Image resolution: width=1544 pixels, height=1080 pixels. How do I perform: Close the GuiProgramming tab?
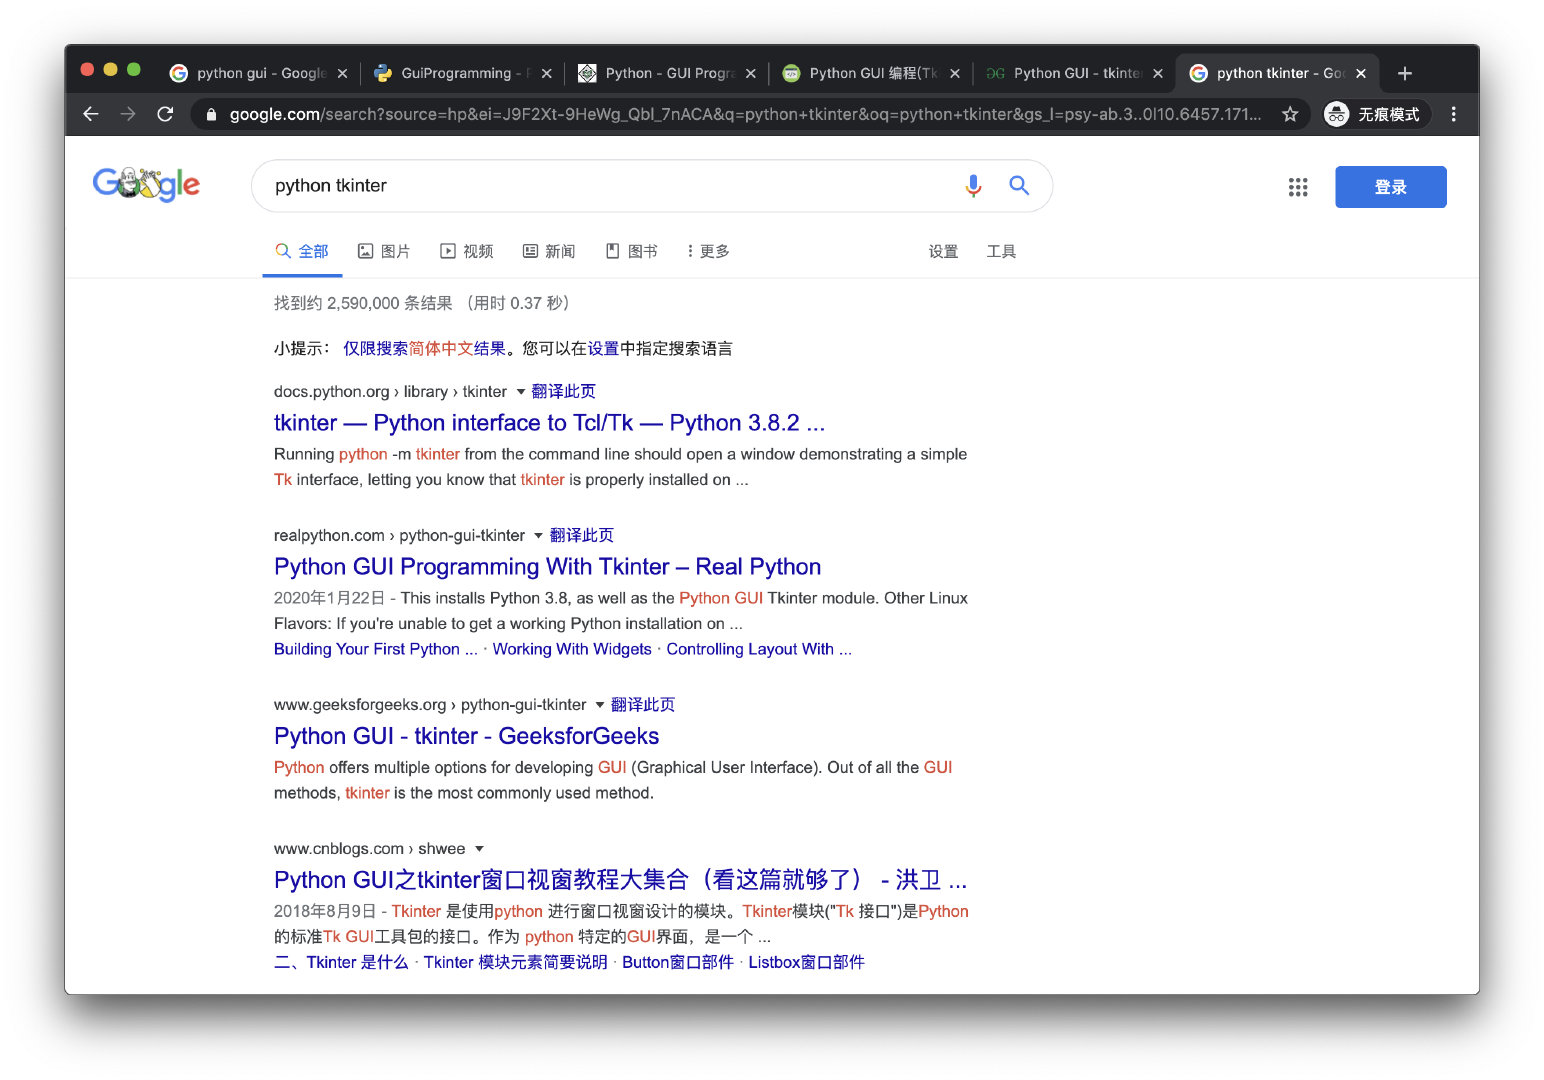click(x=546, y=73)
